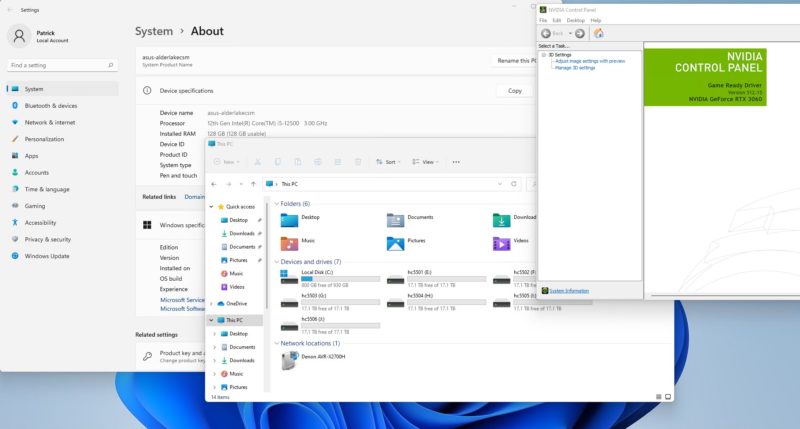The image size is (800, 429).
Task: Collapse the Folders (6) group
Action: [277, 204]
